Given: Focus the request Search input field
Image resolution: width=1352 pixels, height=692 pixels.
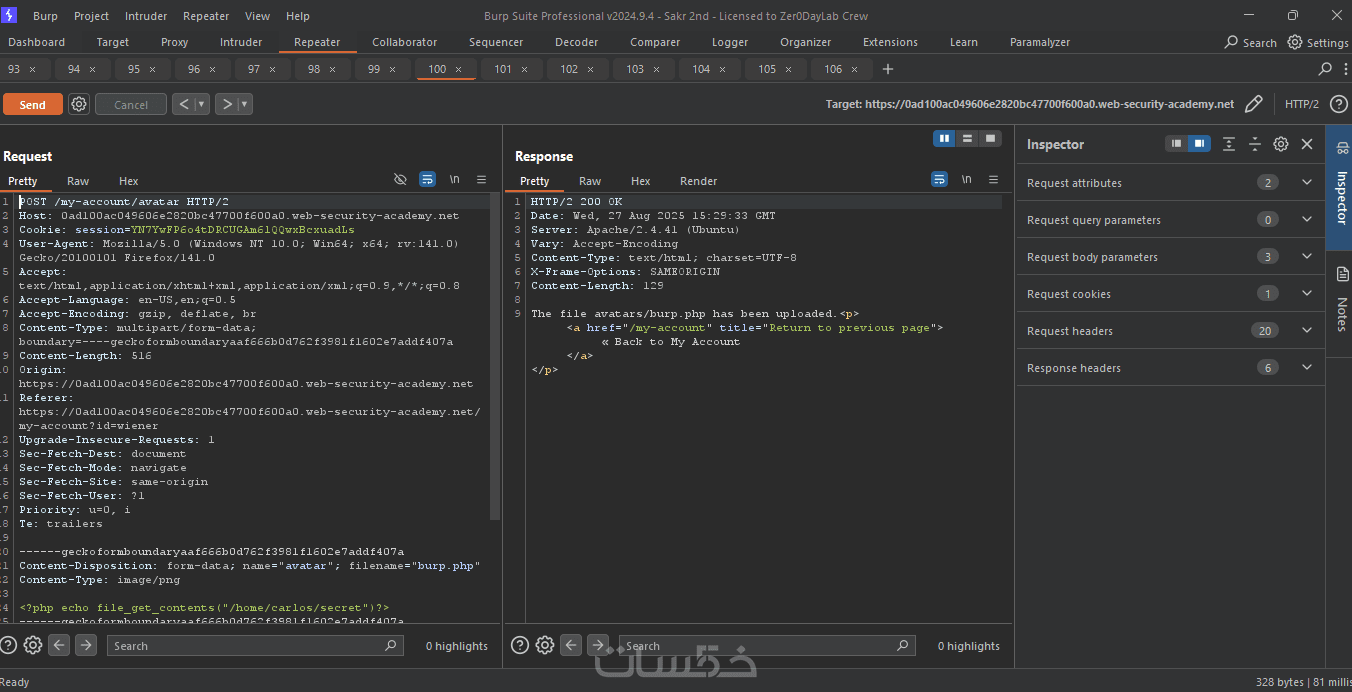Looking at the screenshot, I should point(255,646).
